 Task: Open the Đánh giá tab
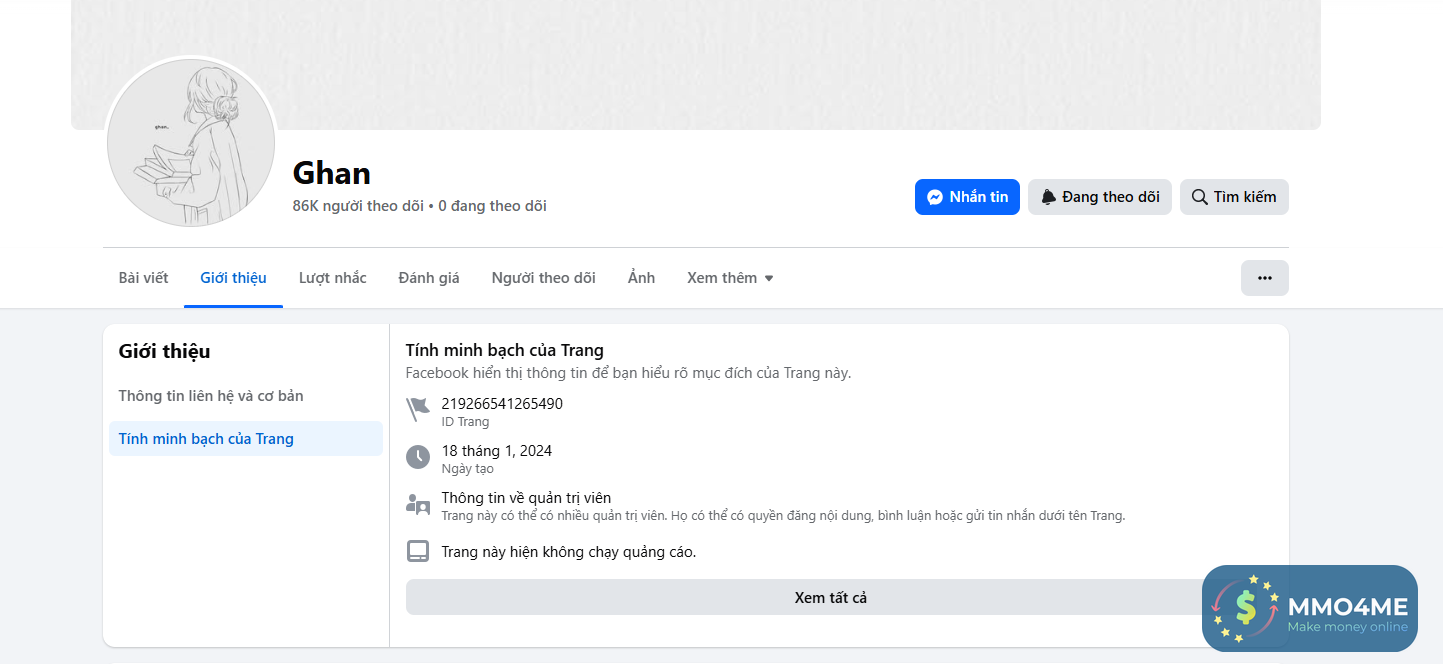pos(428,278)
